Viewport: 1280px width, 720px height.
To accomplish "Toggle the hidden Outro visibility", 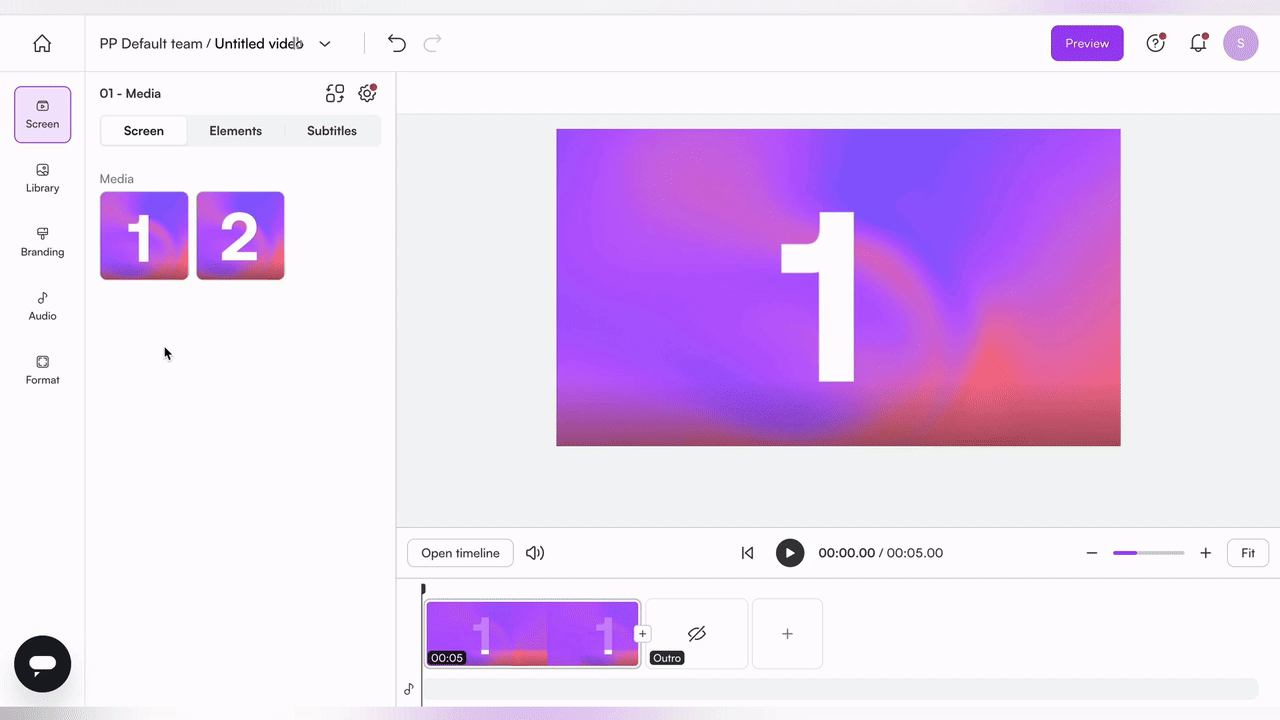I will [697, 633].
